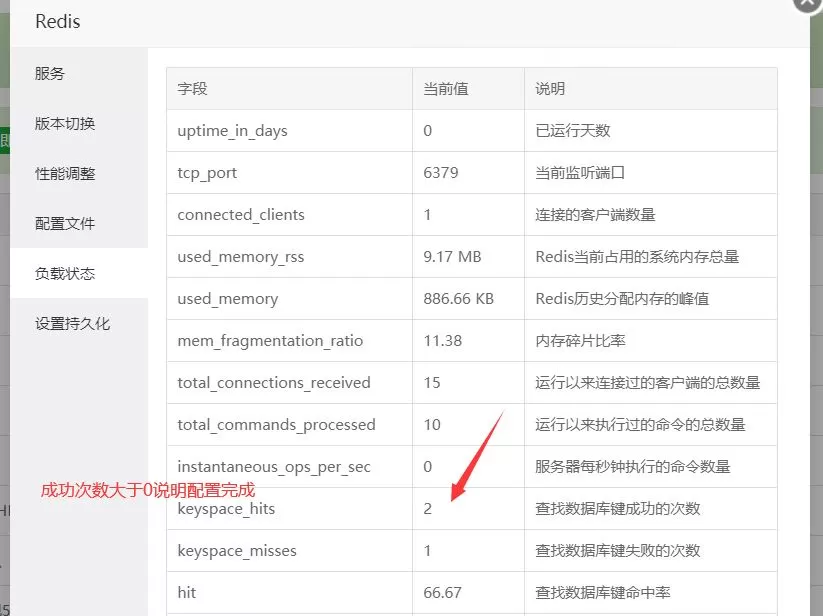Select the used_memory field name
The image size is (823, 616).
(228, 299)
